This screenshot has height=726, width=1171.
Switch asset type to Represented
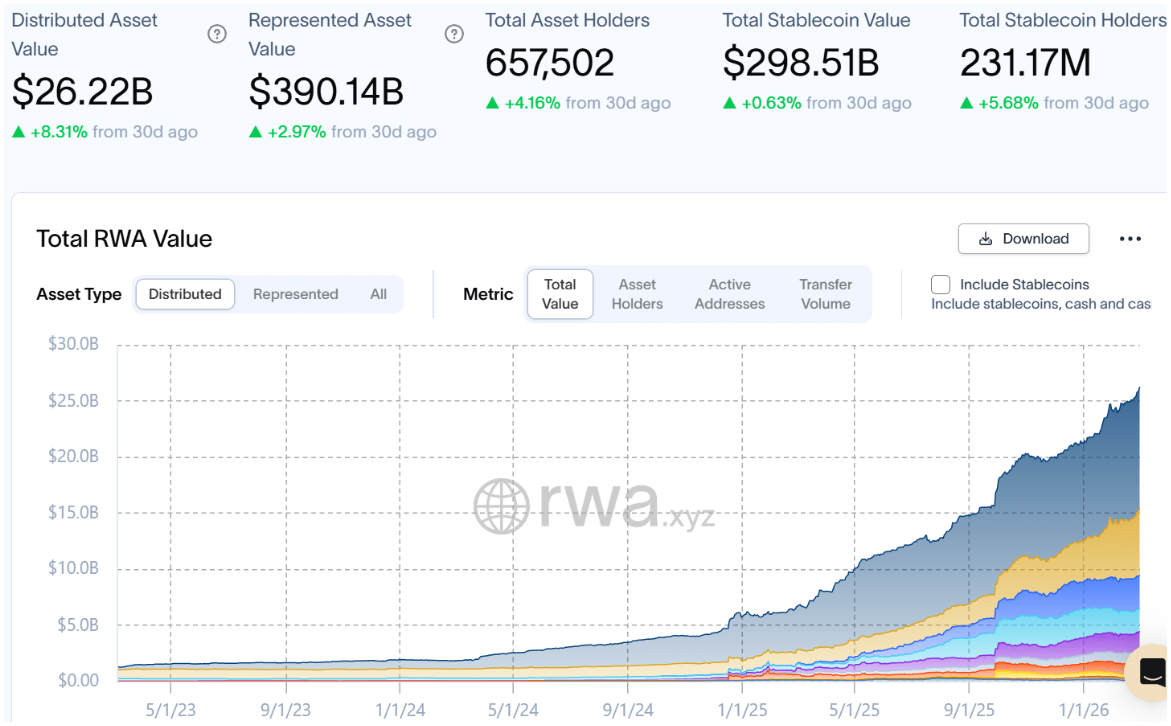[295, 294]
